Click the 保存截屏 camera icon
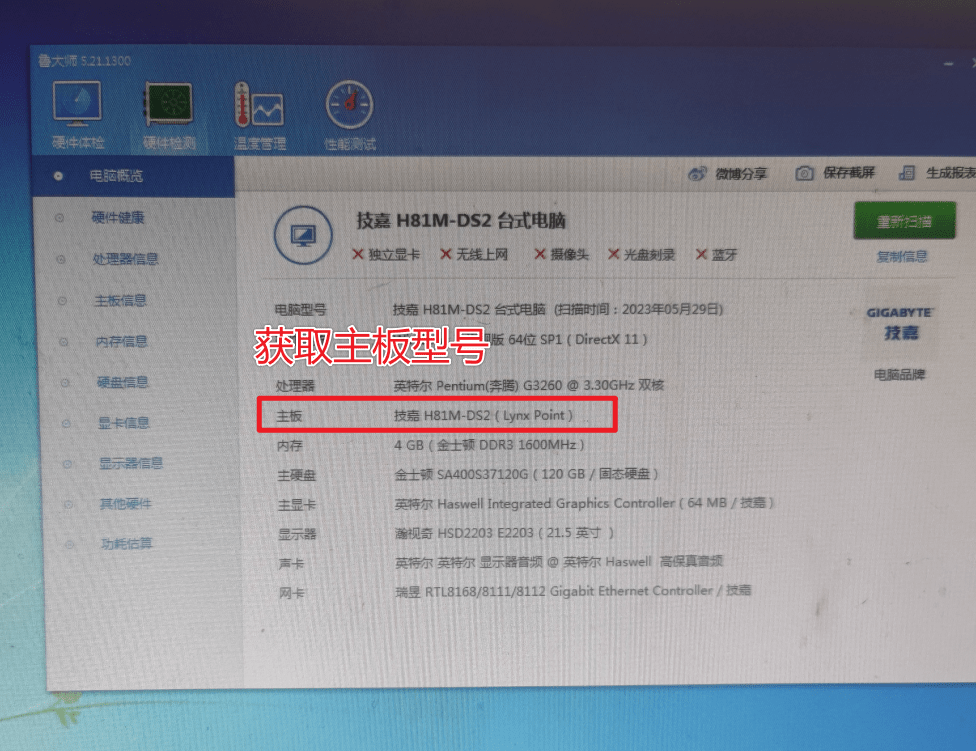The image size is (976, 751). coord(804,173)
